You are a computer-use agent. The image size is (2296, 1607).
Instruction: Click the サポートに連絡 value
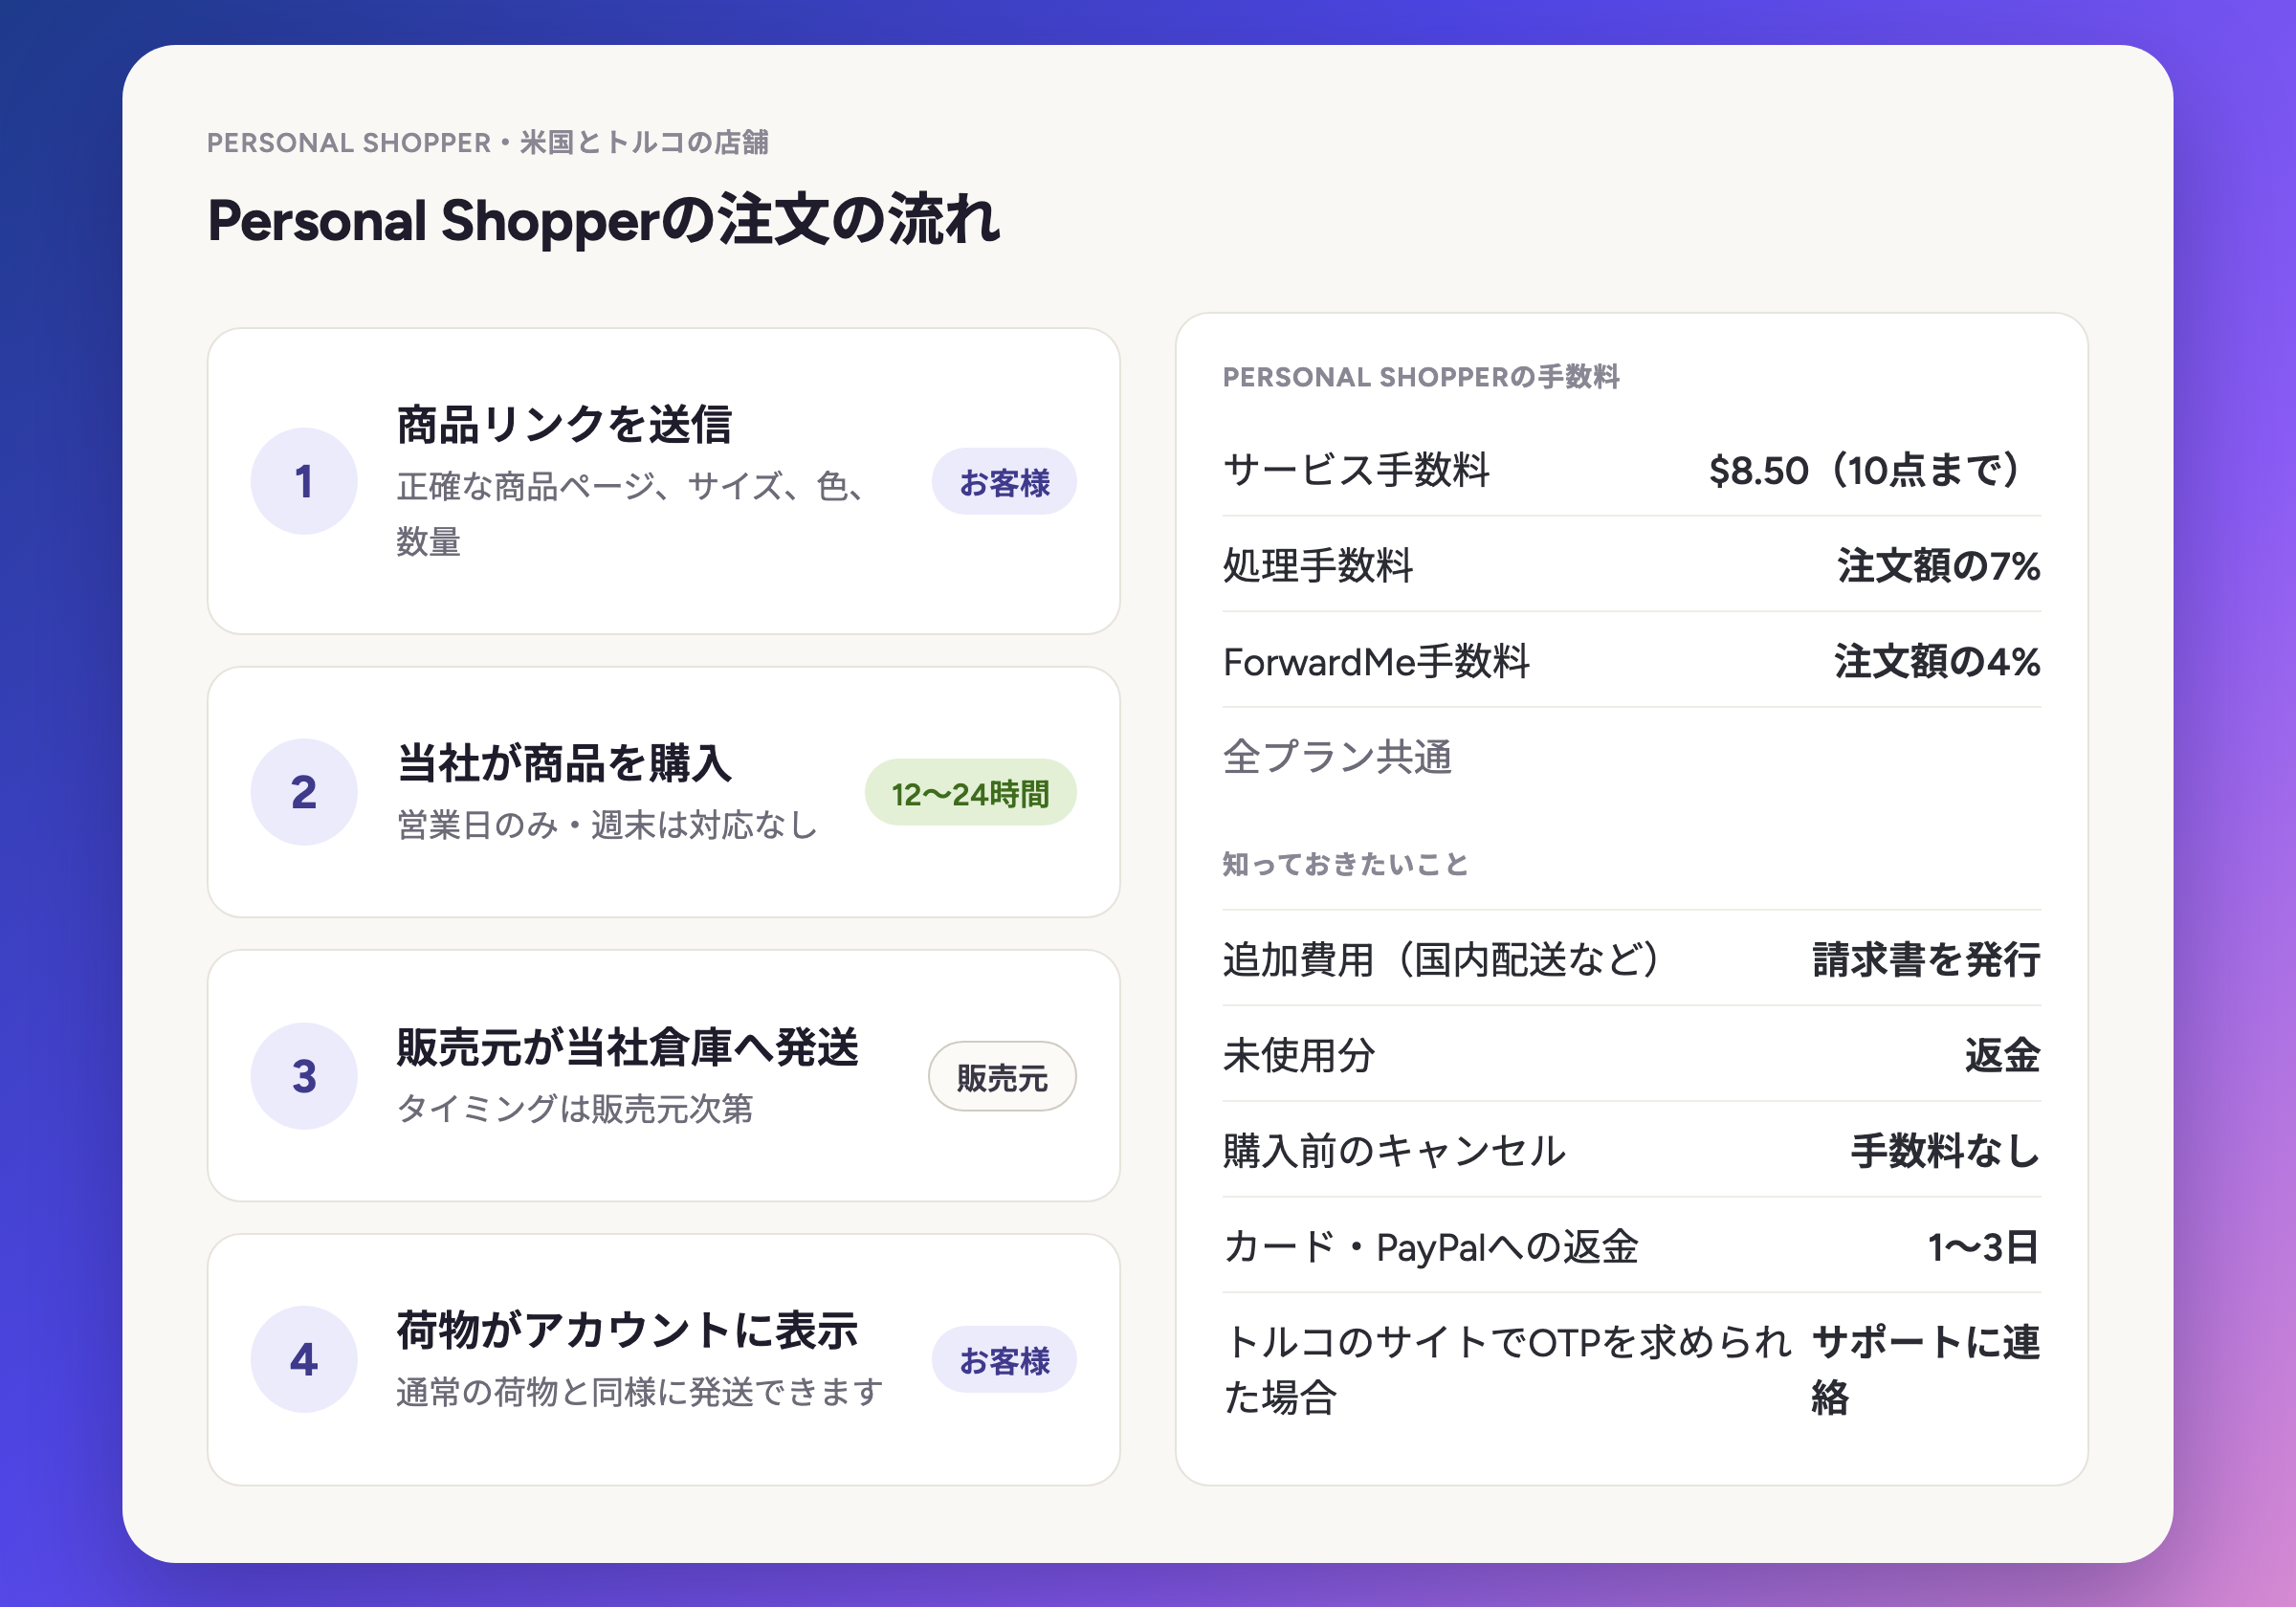pyautogui.click(x=1926, y=1369)
